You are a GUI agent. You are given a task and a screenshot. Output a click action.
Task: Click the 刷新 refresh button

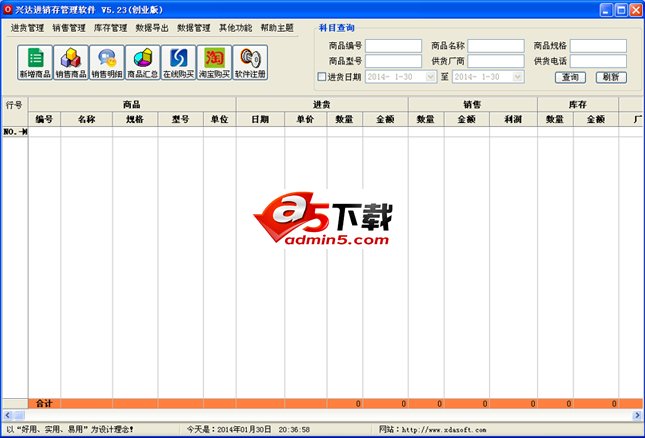(611, 77)
